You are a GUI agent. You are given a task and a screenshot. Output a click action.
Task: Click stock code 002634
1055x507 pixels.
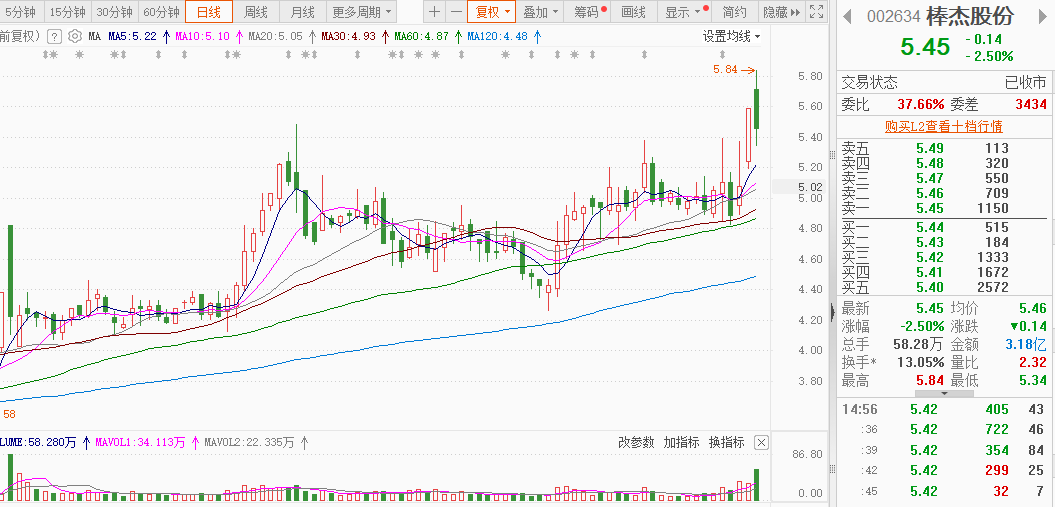coord(894,16)
